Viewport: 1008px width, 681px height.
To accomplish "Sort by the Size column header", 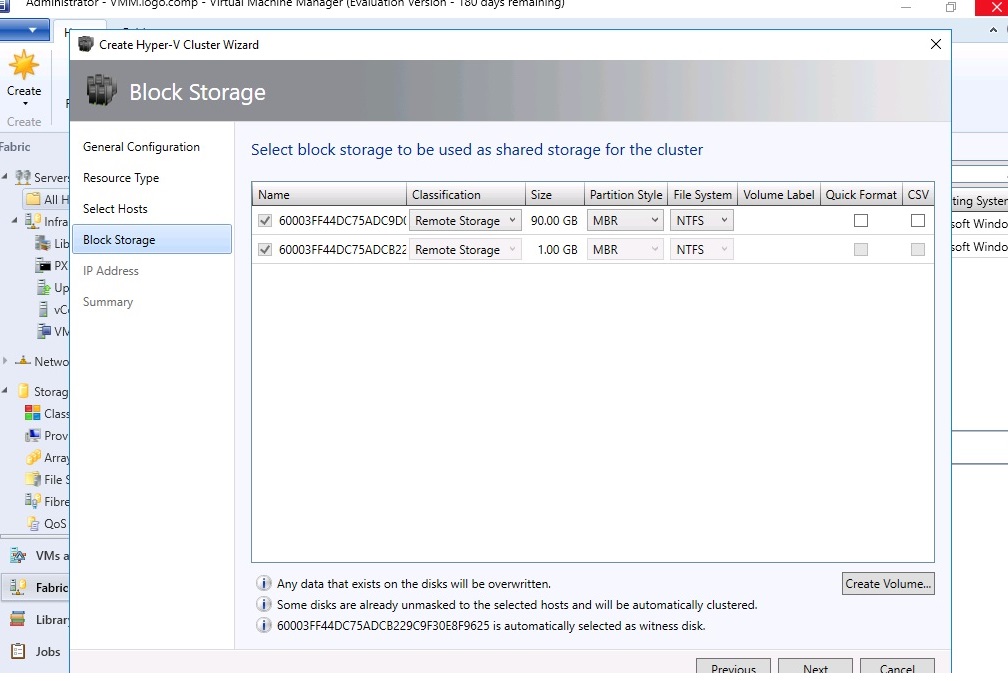I will [x=554, y=194].
